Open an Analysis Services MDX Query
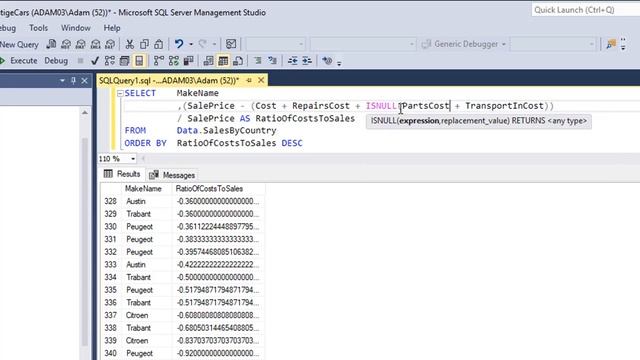This screenshot has height=360, width=640. (66, 44)
